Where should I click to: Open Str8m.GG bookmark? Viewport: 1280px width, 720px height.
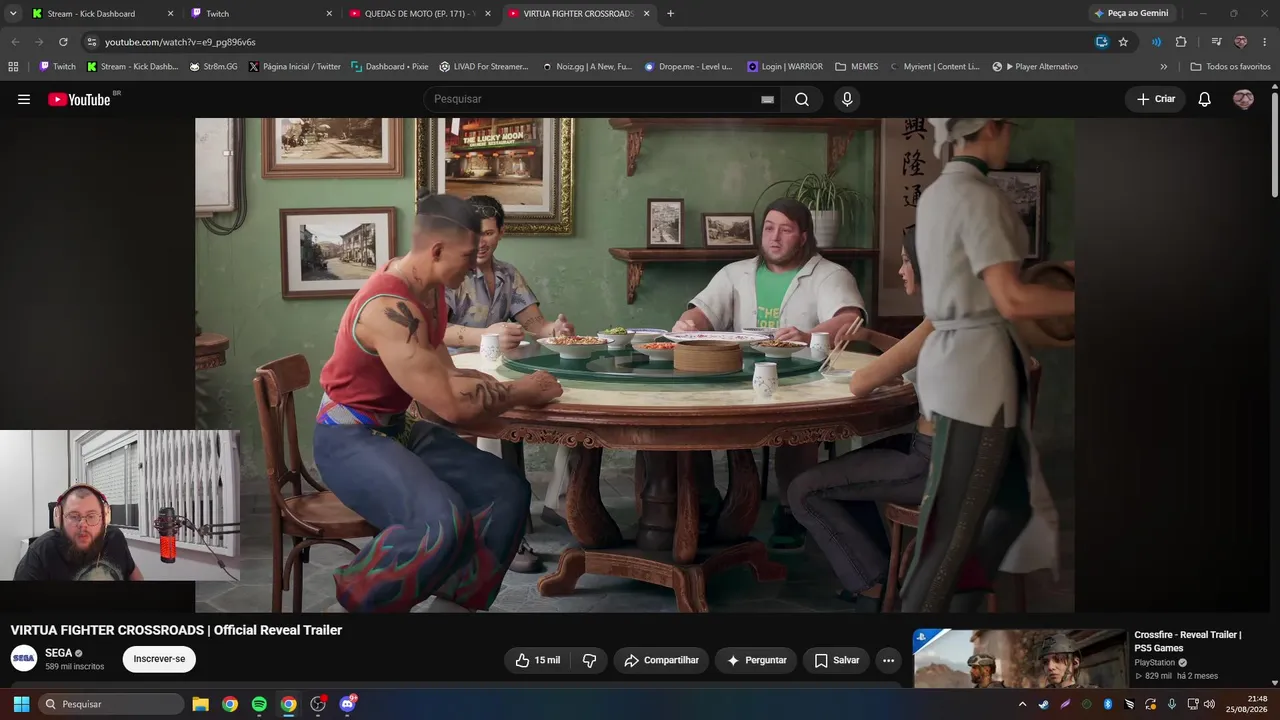click(x=213, y=67)
